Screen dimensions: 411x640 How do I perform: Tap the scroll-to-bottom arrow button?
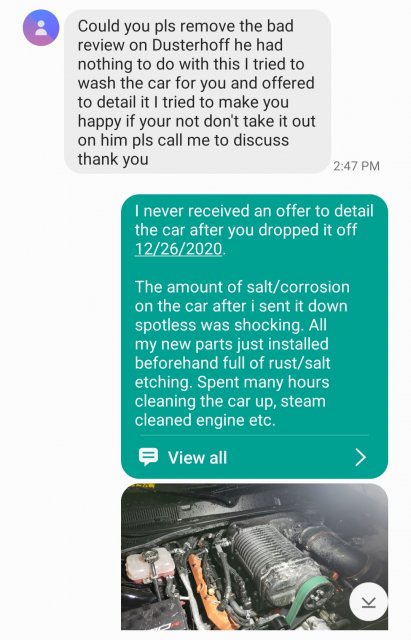pyautogui.click(x=368, y=602)
